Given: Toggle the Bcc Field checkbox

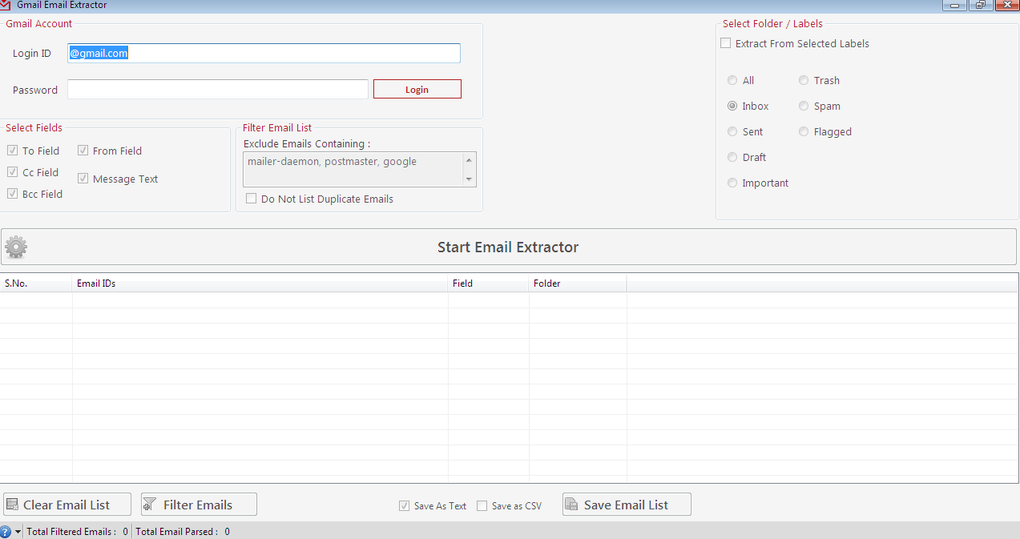Looking at the screenshot, I should tap(12, 194).
